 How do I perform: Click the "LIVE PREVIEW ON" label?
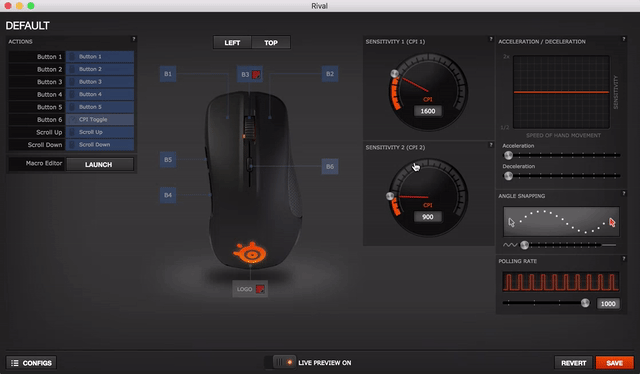324,363
